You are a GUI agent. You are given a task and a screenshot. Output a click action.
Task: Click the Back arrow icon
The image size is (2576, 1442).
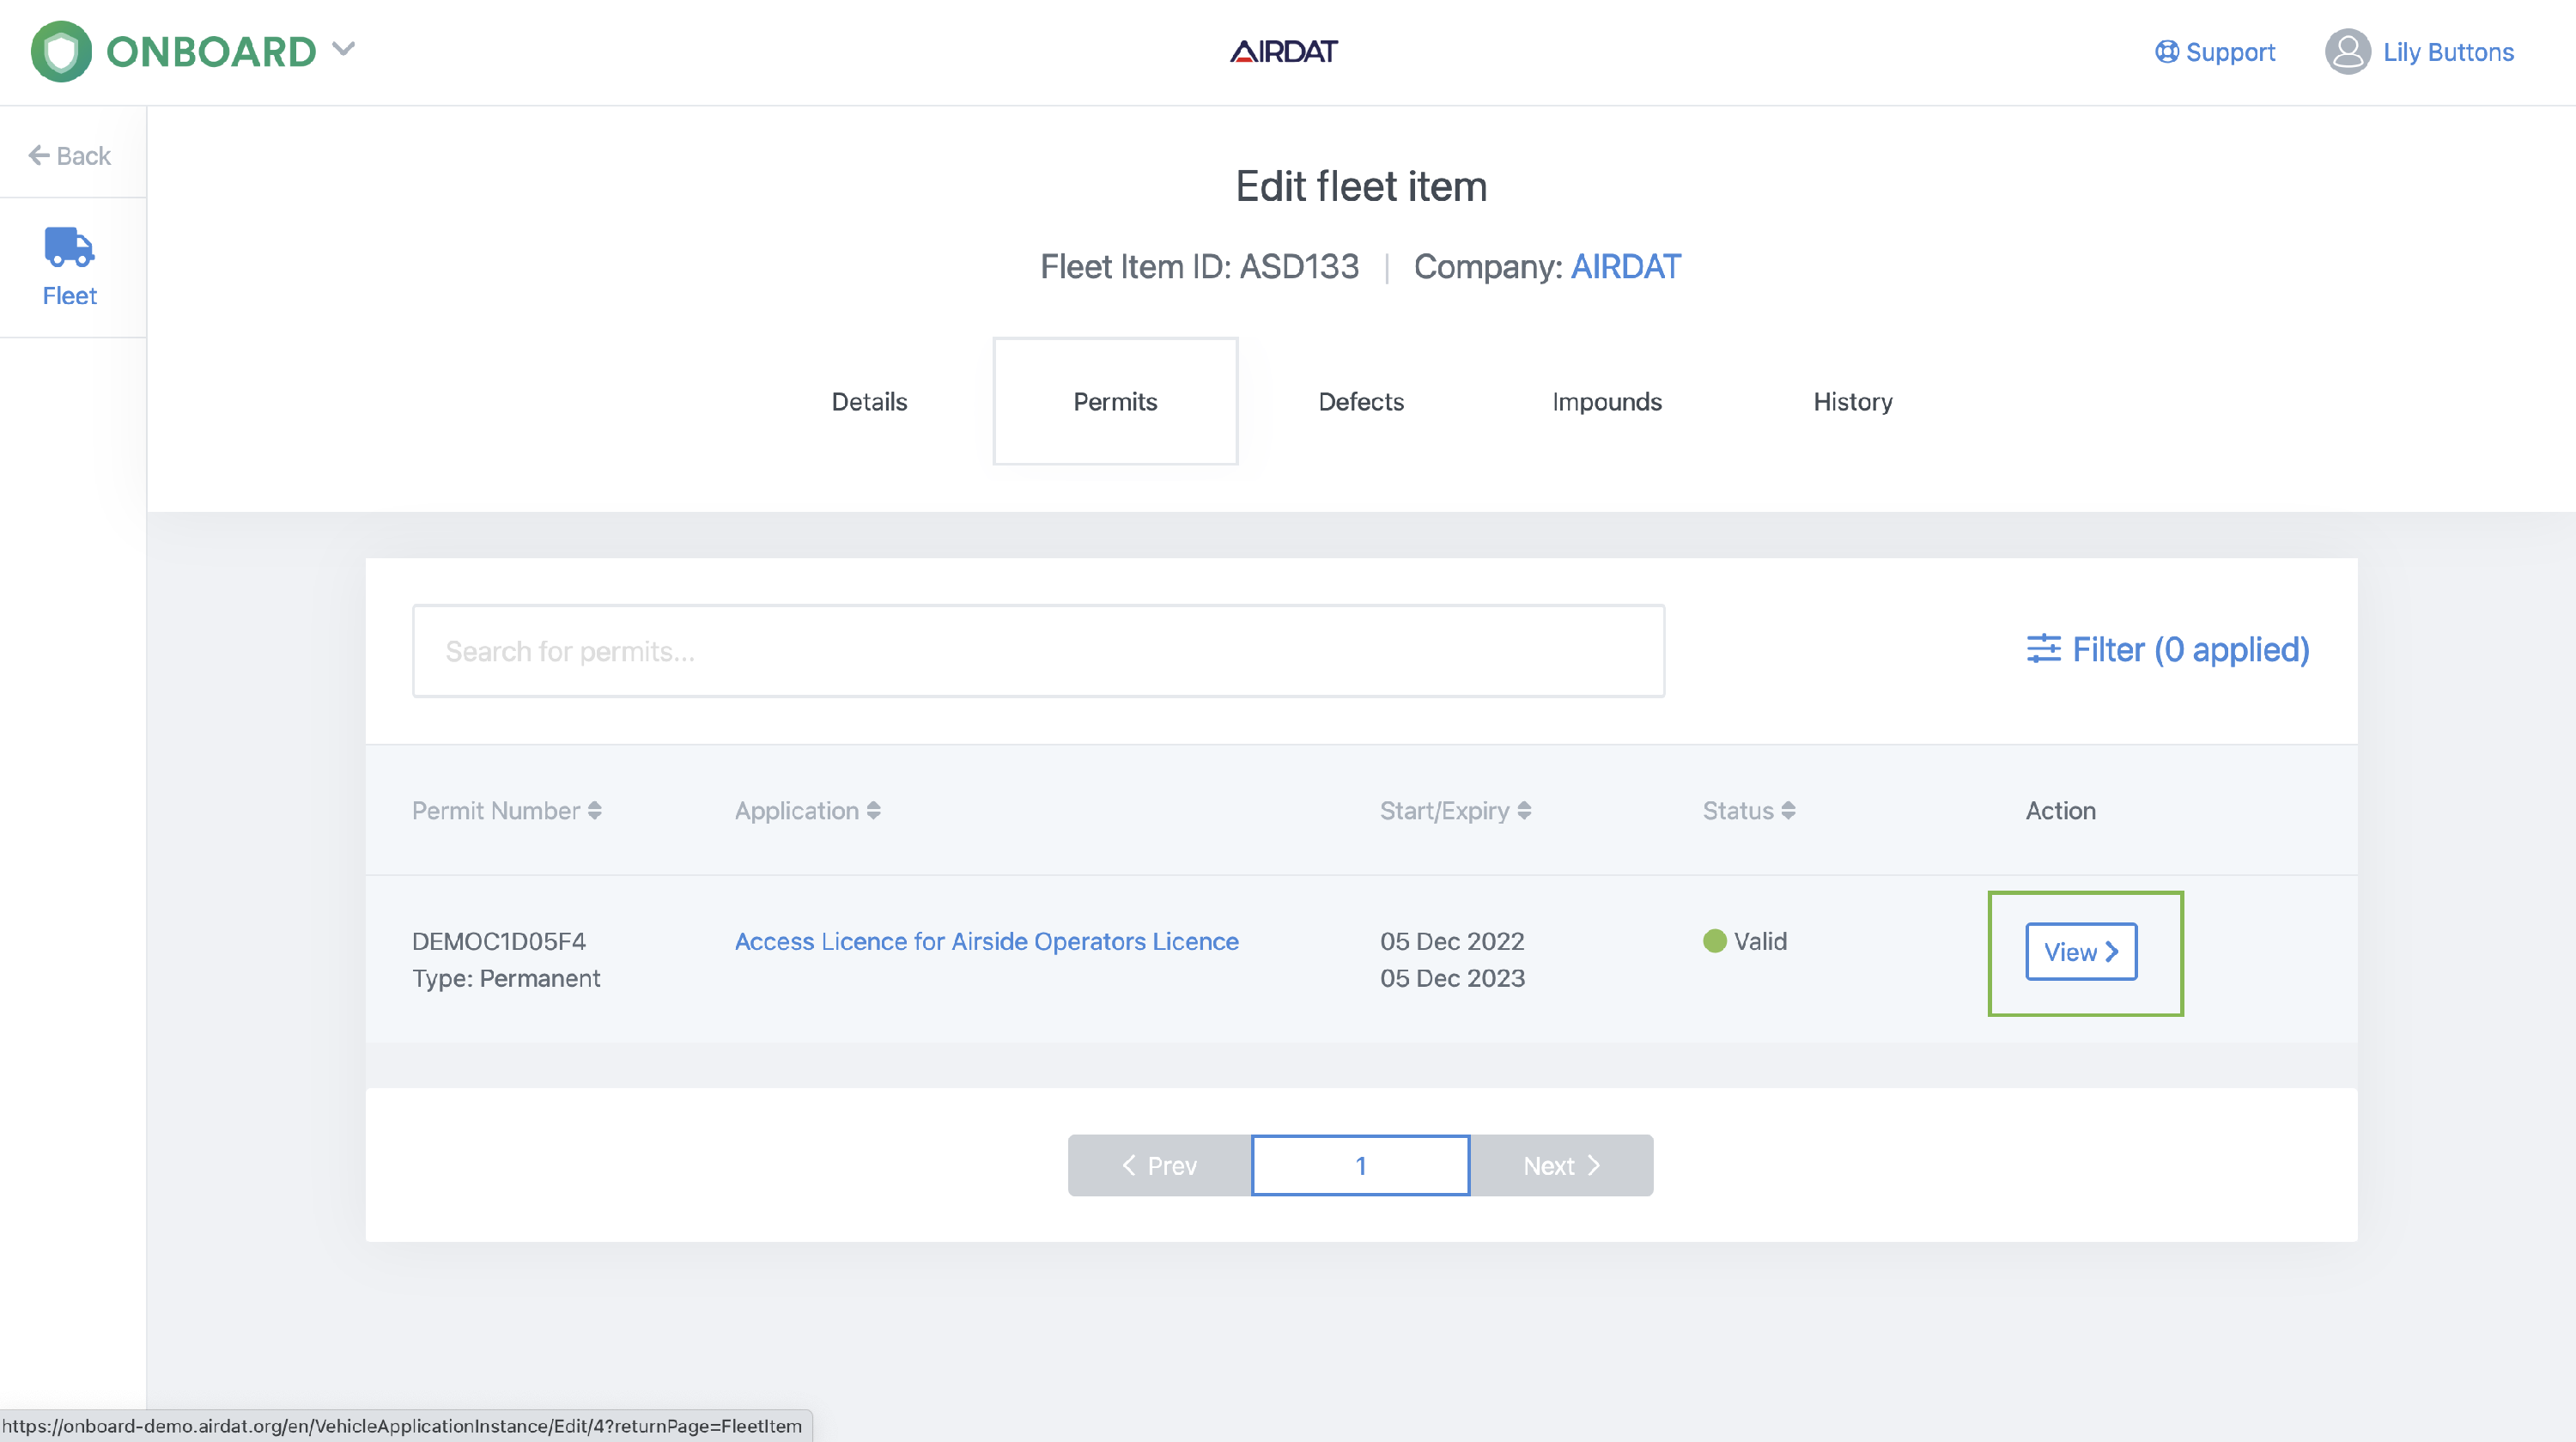pos(39,155)
